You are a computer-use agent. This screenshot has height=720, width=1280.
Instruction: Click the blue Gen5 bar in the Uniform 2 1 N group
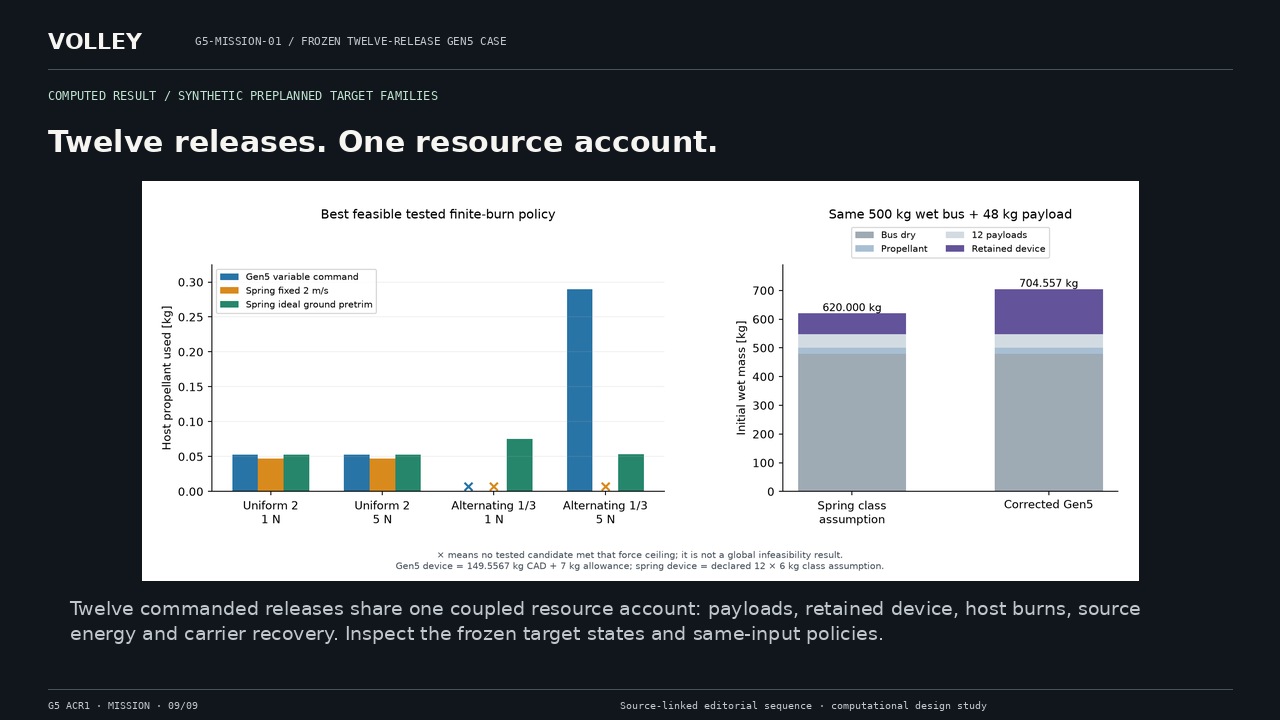tap(245, 473)
